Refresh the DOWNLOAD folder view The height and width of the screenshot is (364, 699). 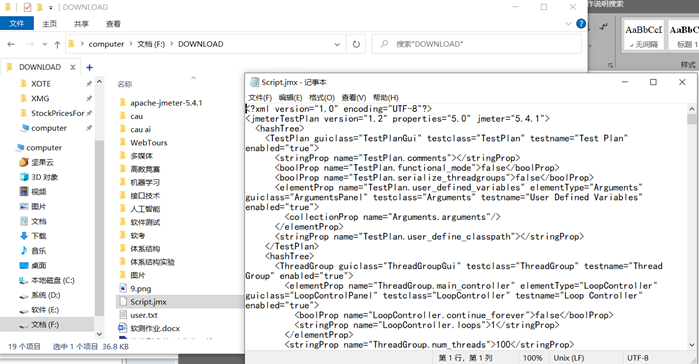356,44
